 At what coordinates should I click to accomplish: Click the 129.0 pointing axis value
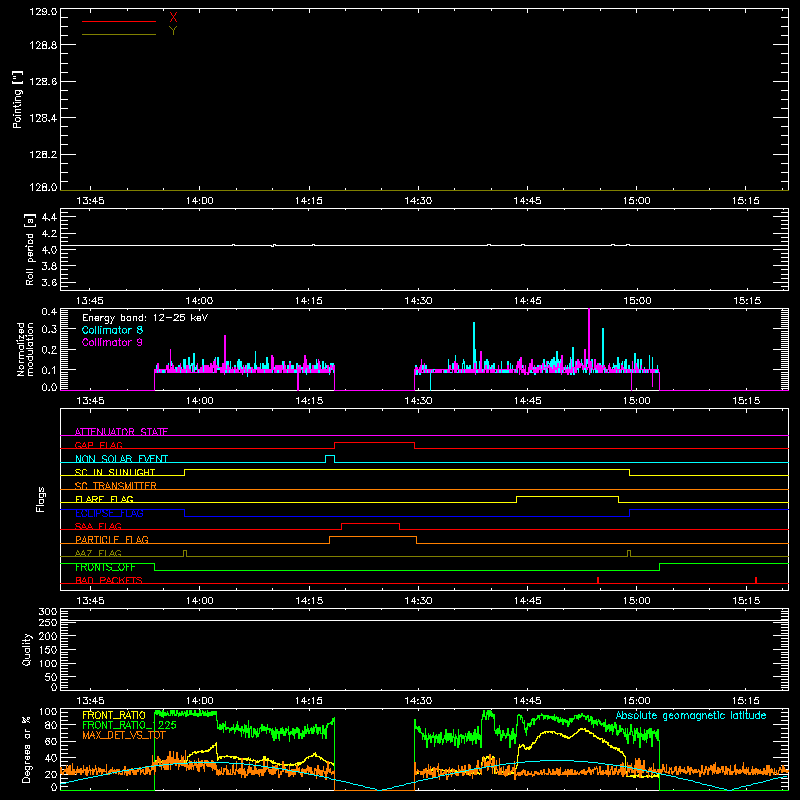pos(43,12)
